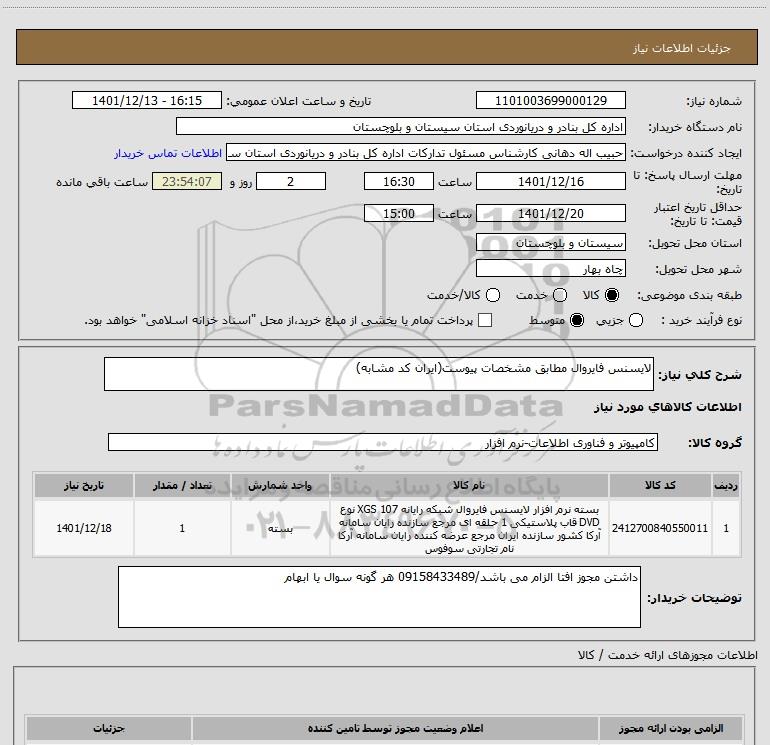Click the تعداد / مقدار column header
Screen dimensions: 770x745
click(182, 485)
